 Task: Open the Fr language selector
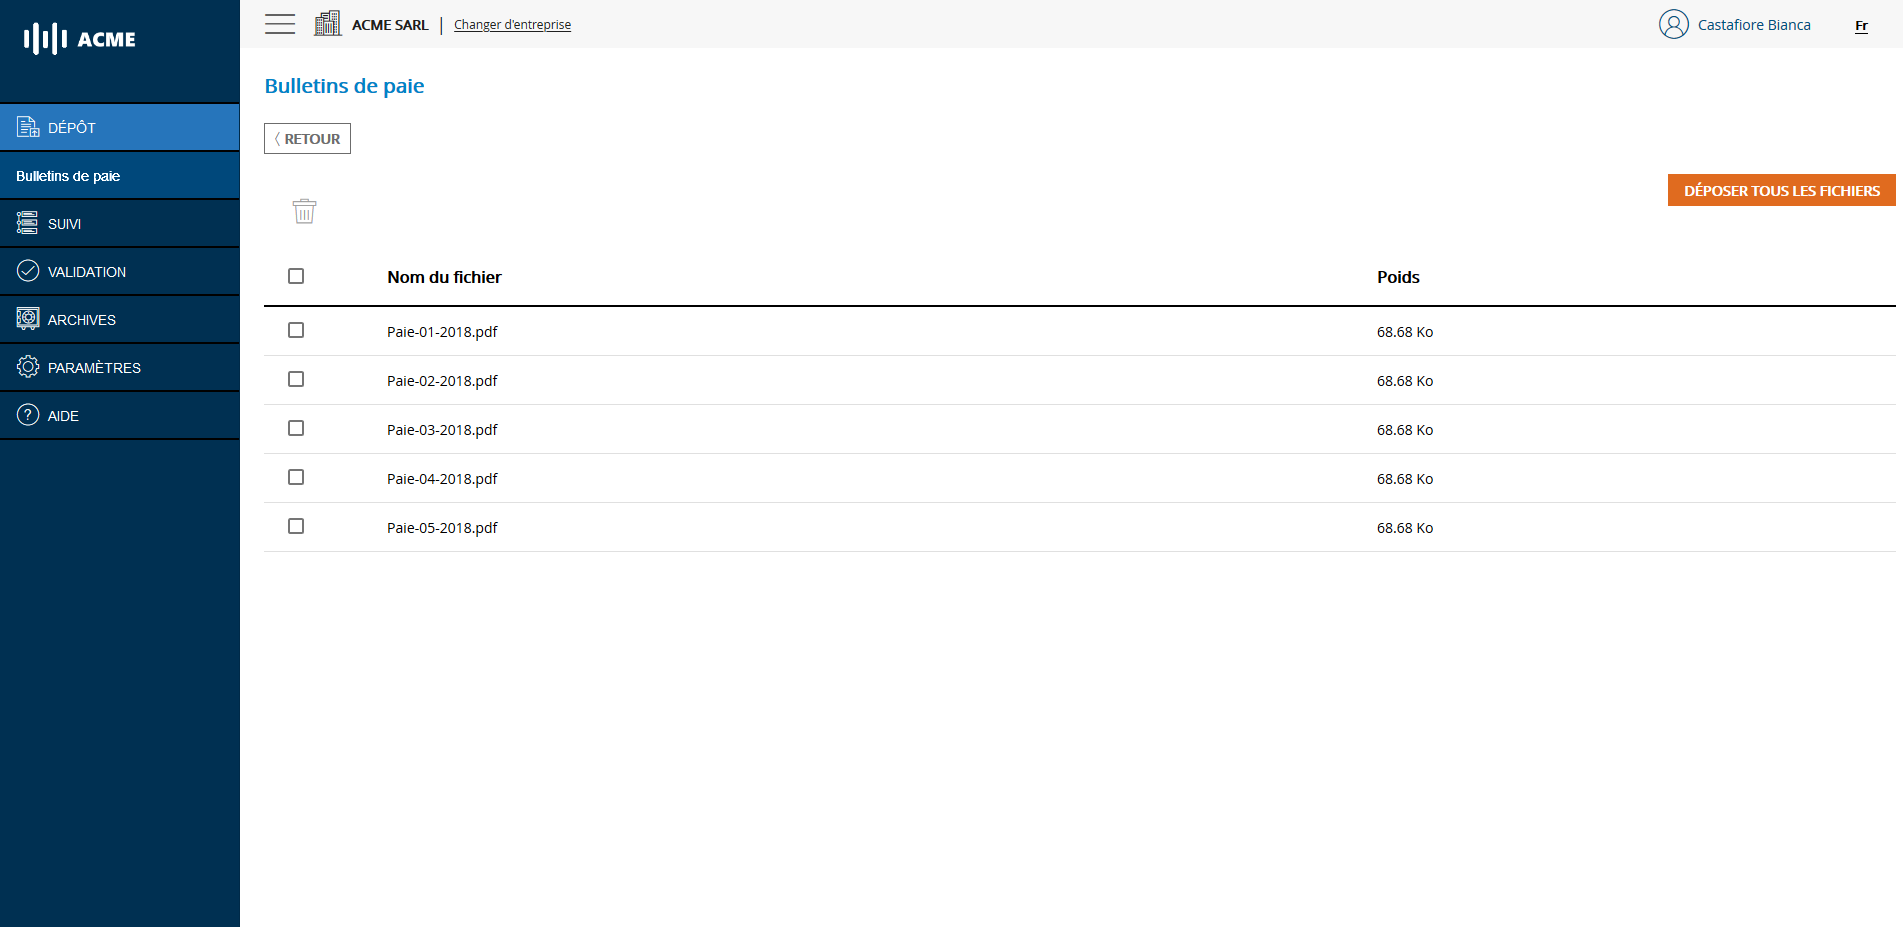click(1860, 26)
